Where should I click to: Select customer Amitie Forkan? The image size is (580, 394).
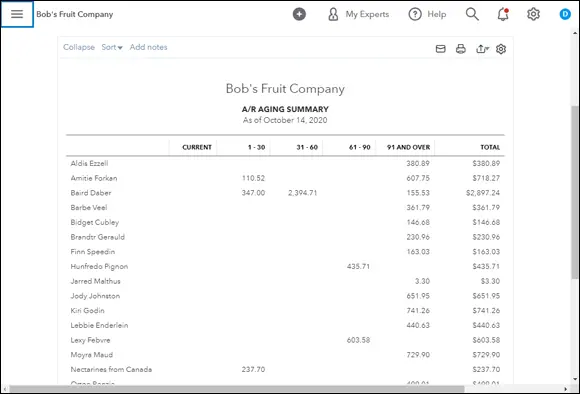pos(94,178)
